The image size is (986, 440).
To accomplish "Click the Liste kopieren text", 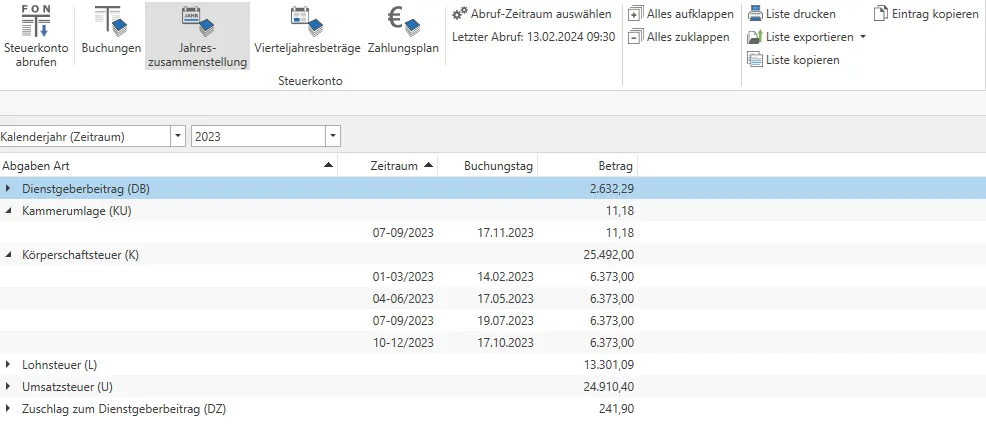I will click(802, 60).
